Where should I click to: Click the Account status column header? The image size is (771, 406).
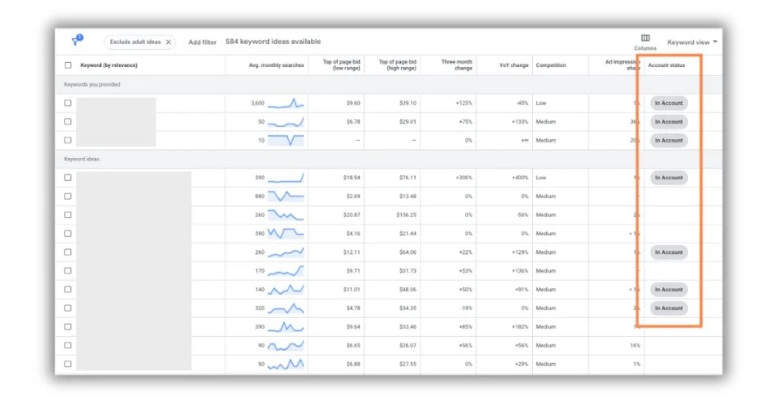coord(666,65)
